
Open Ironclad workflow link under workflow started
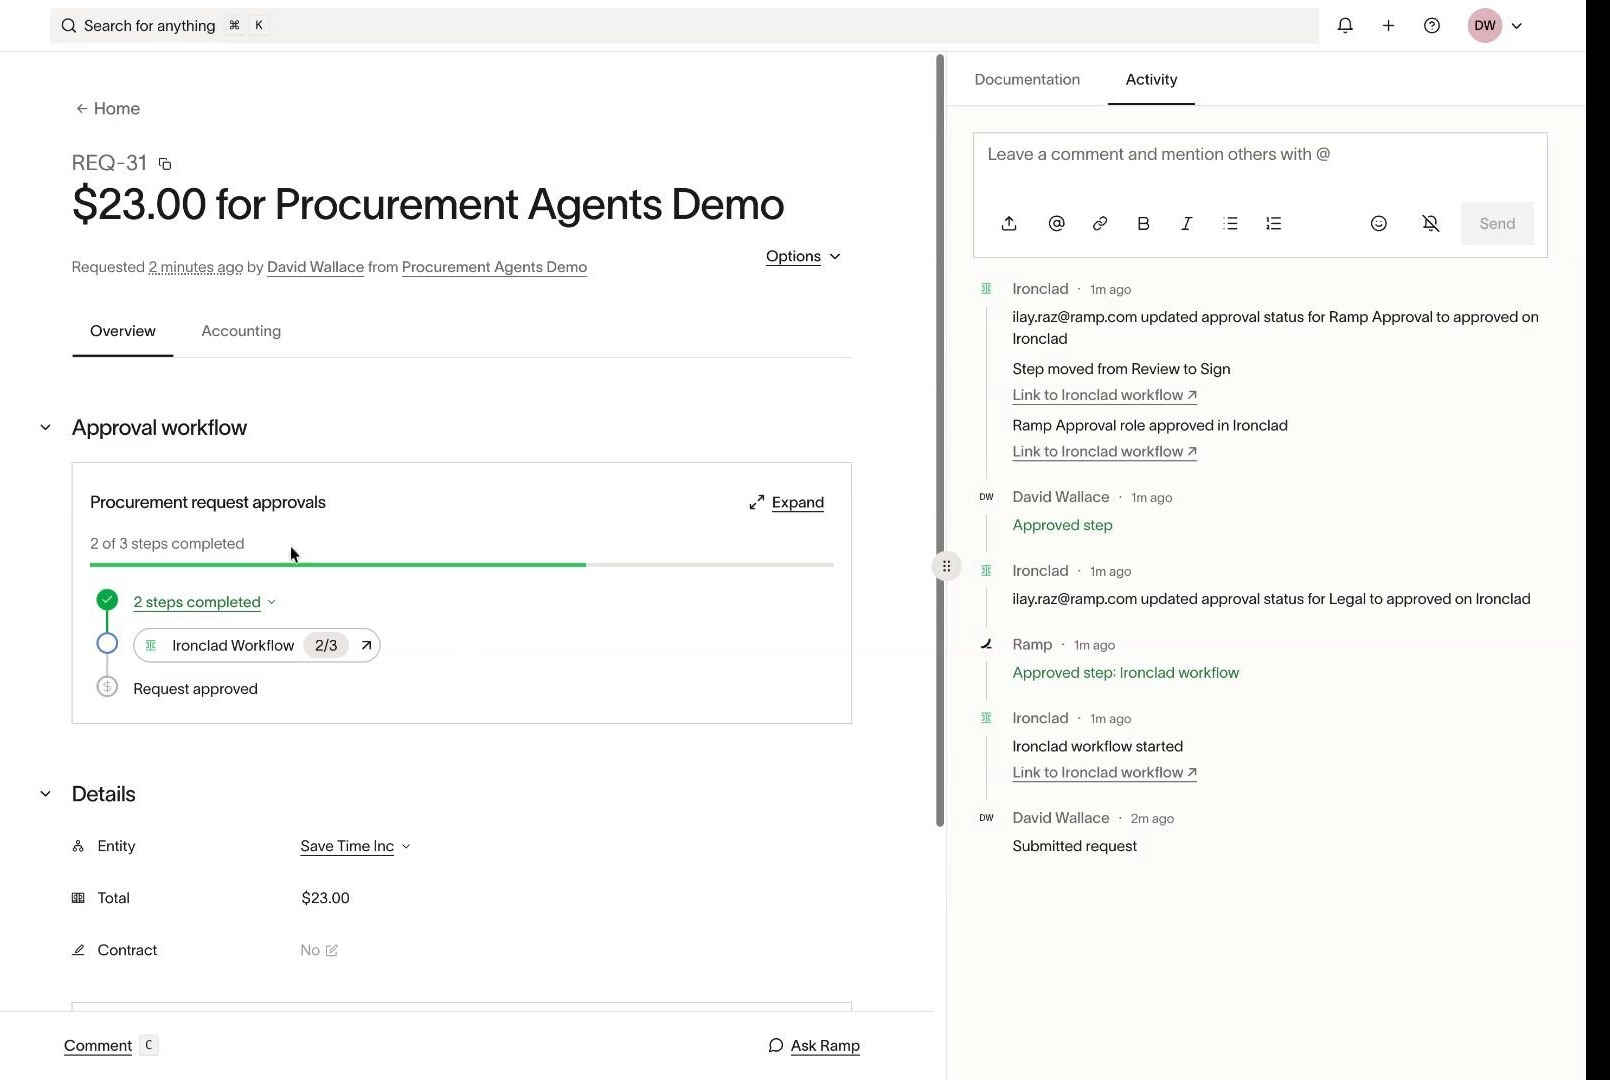coord(1104,773)
